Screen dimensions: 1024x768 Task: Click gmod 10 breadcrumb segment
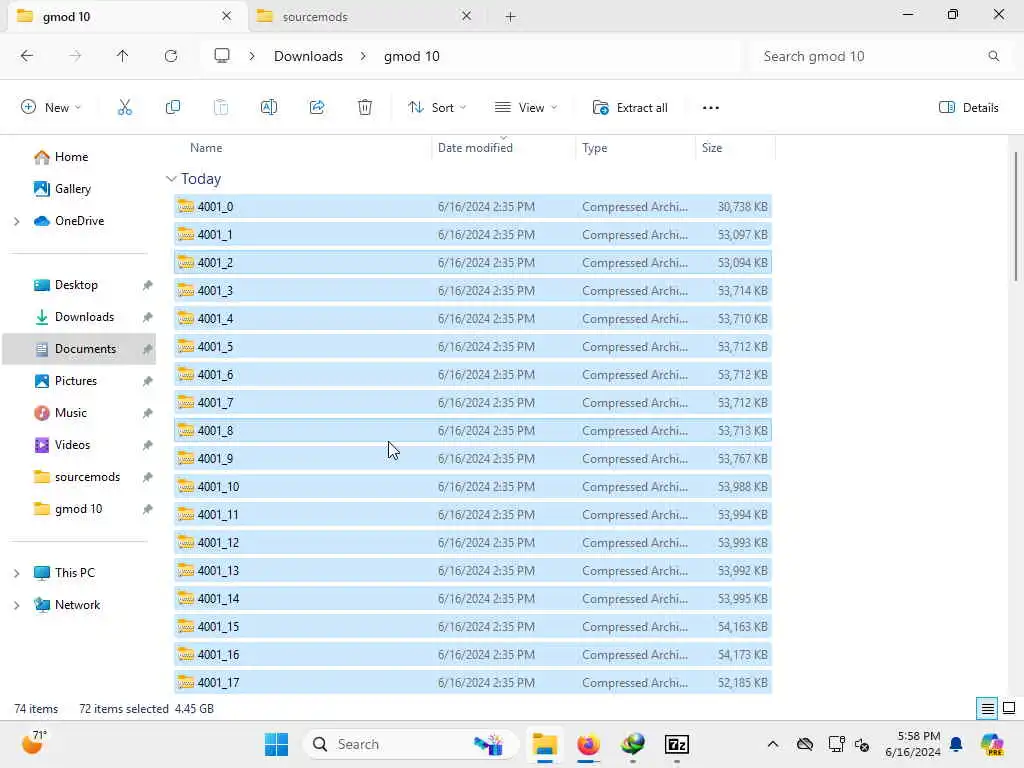pyautogui.click(x=411, y=56)
